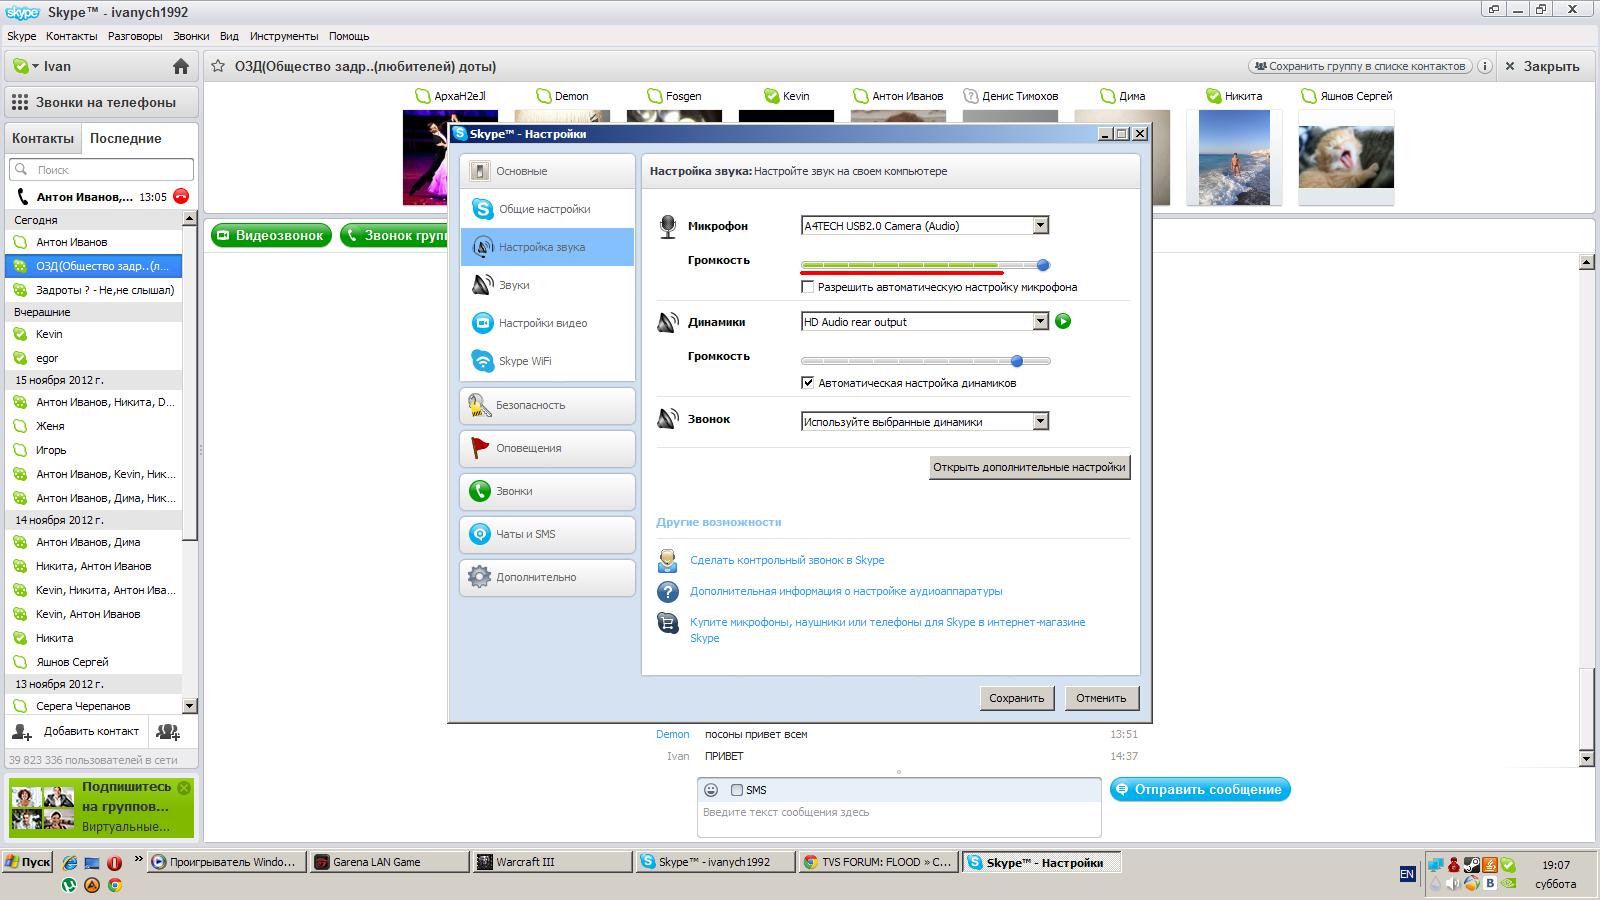Click the microphone volume slider handle
The width and height of the screenshot is (1600, 900).
click(1043, 265)
